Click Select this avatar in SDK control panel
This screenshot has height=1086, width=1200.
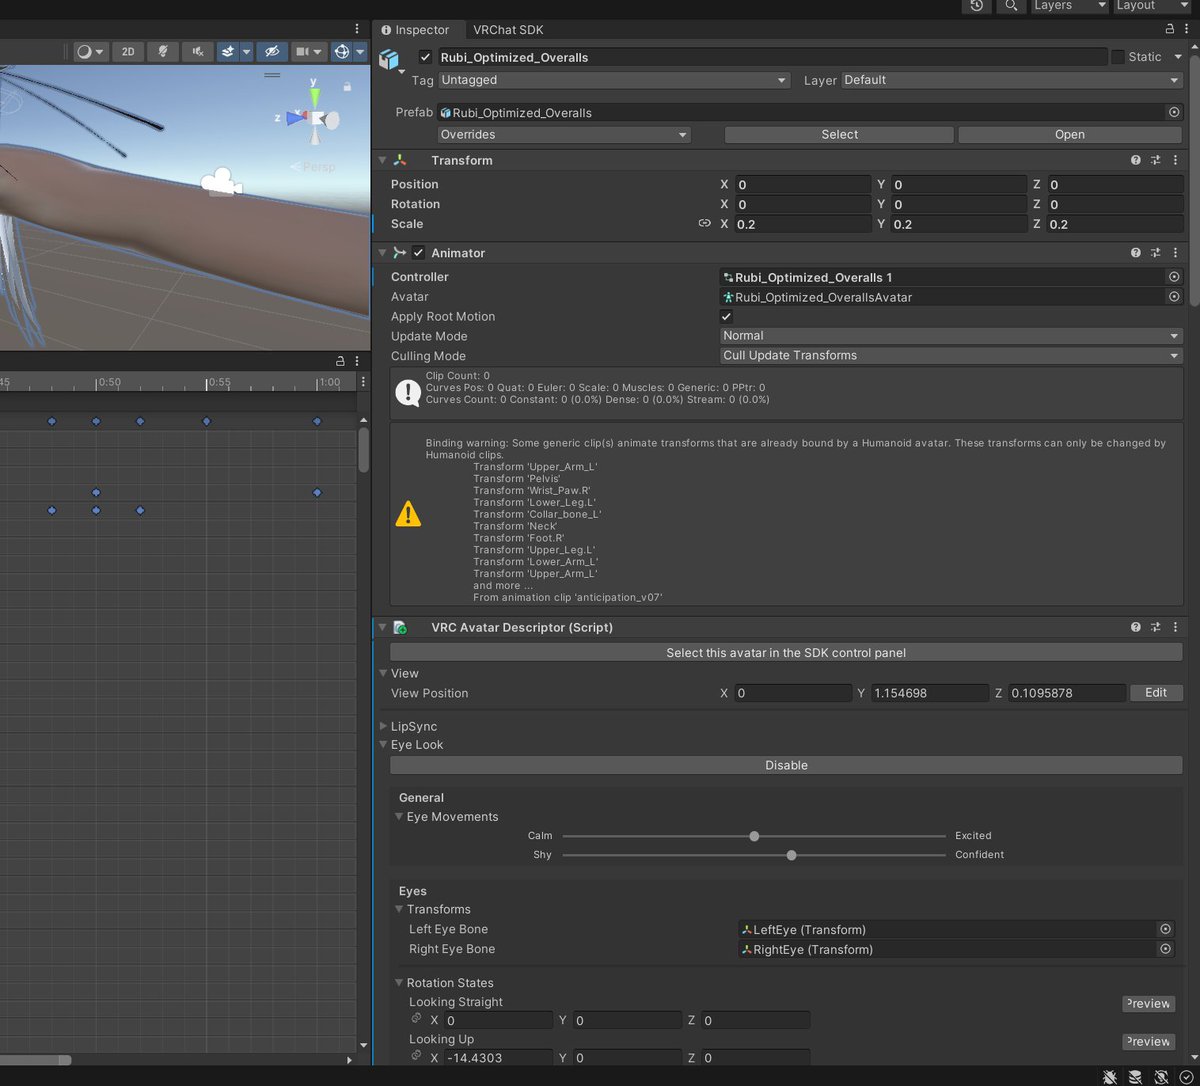(x=786, y=652)
